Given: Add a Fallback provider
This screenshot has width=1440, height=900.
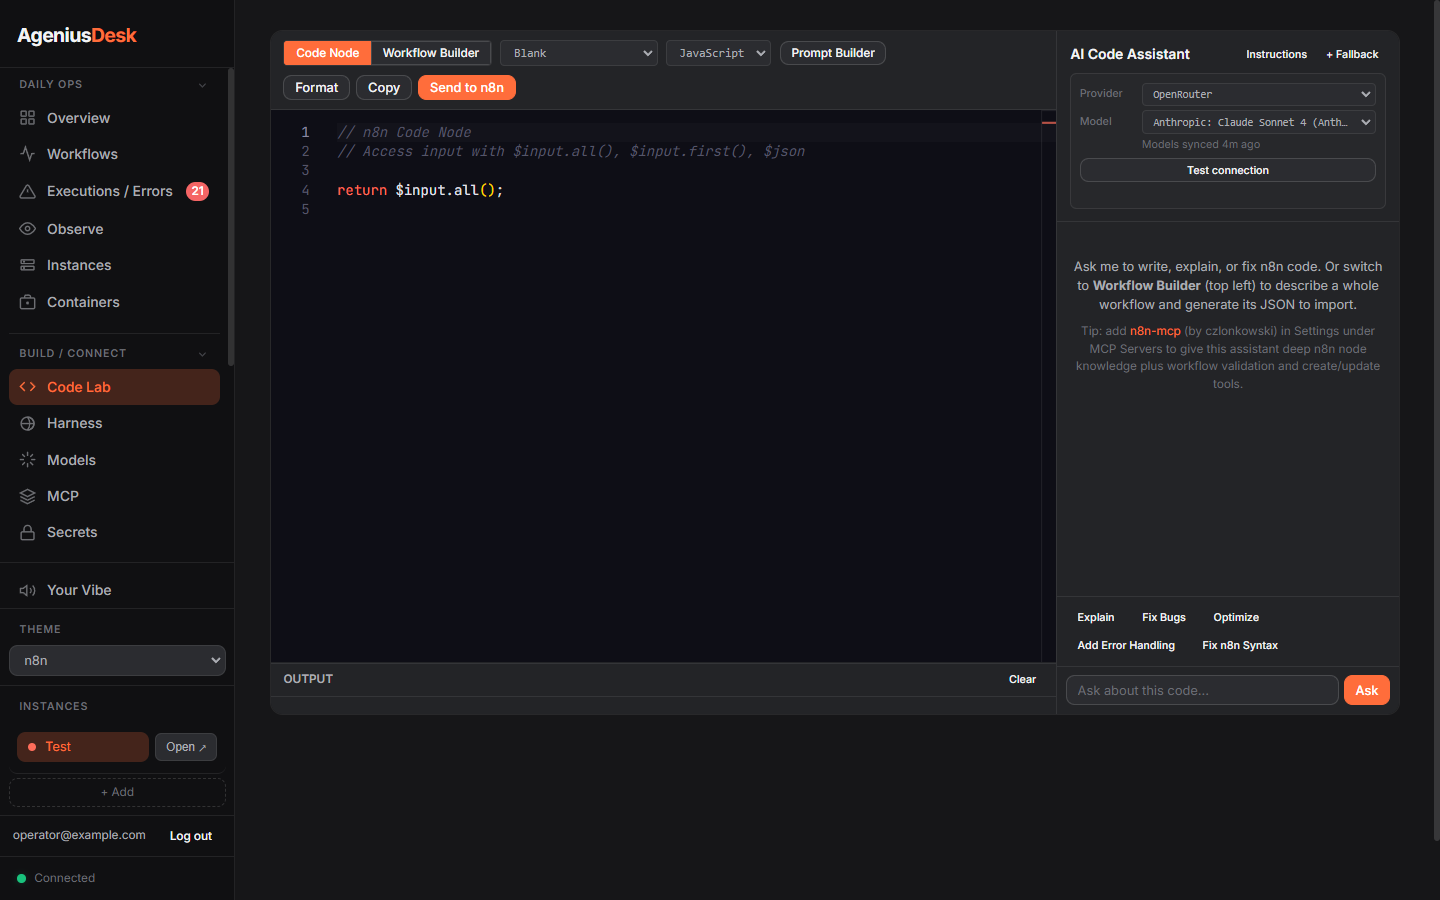Looking at the screenshot, I should [x=1352, y=54].
